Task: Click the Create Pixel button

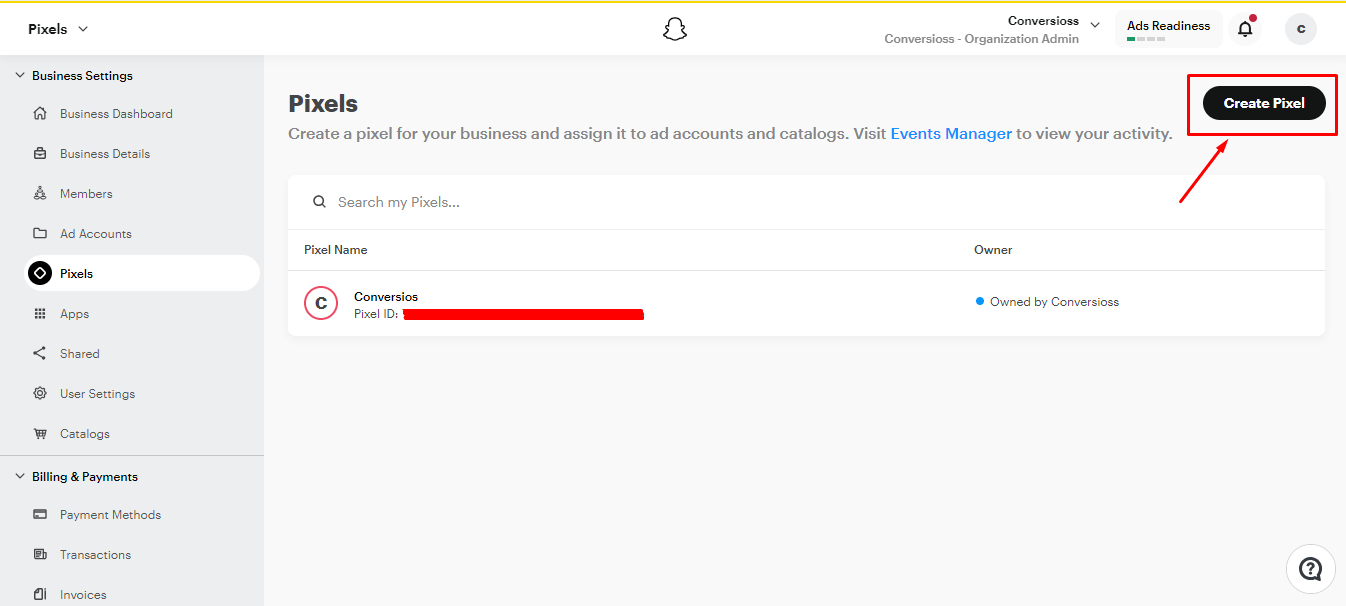Action: tap(1264, 103)
